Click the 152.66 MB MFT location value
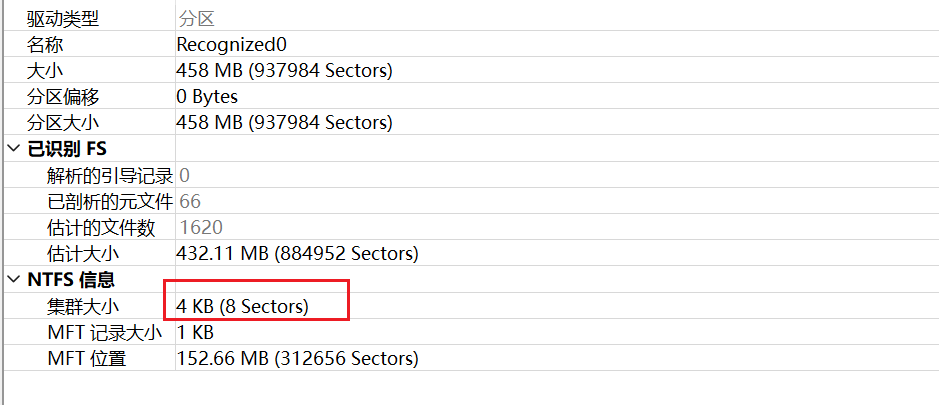Screen dimensions: 939x405 [x=297, y=358]
